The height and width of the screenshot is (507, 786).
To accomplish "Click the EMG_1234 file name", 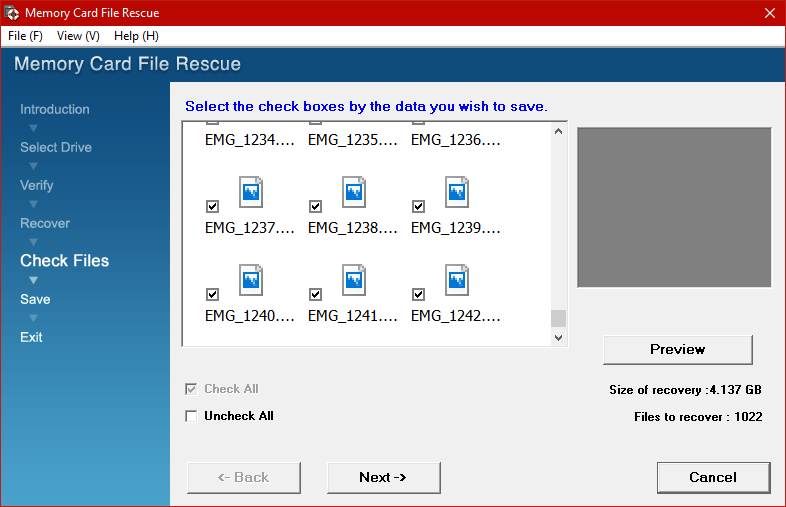I will coord(250,140).
